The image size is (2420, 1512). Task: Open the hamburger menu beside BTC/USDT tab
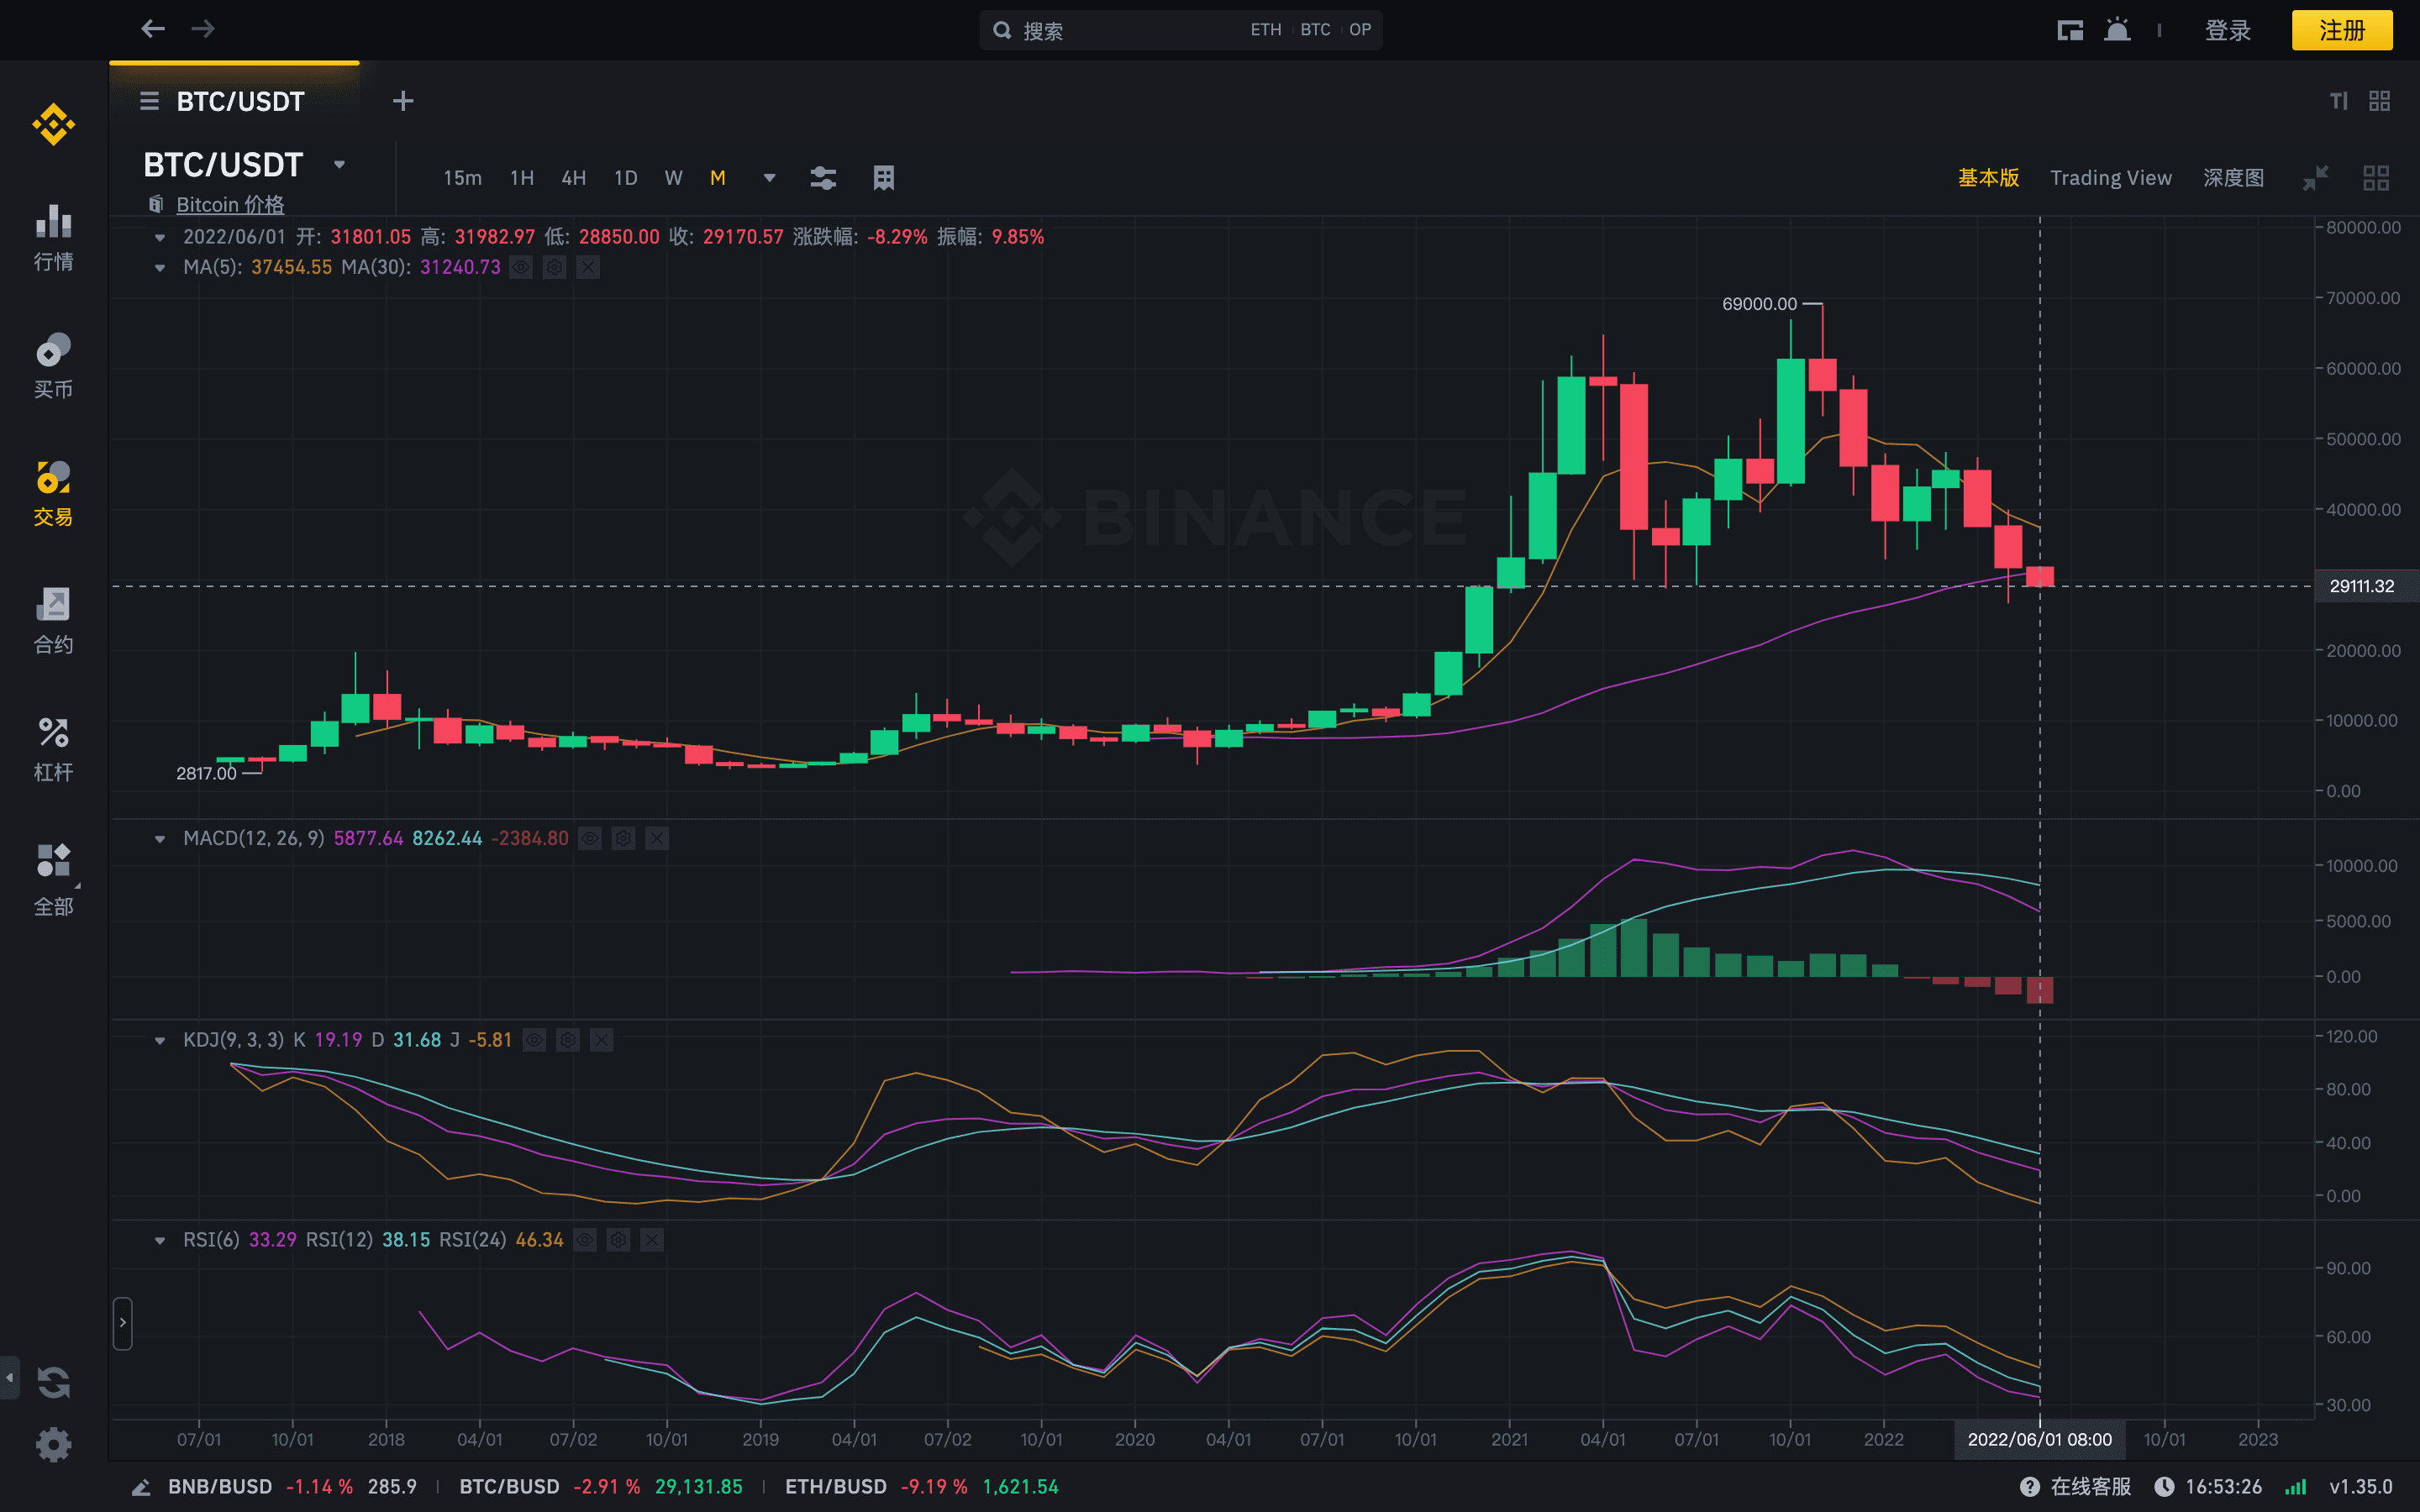(x=149, y=101)
